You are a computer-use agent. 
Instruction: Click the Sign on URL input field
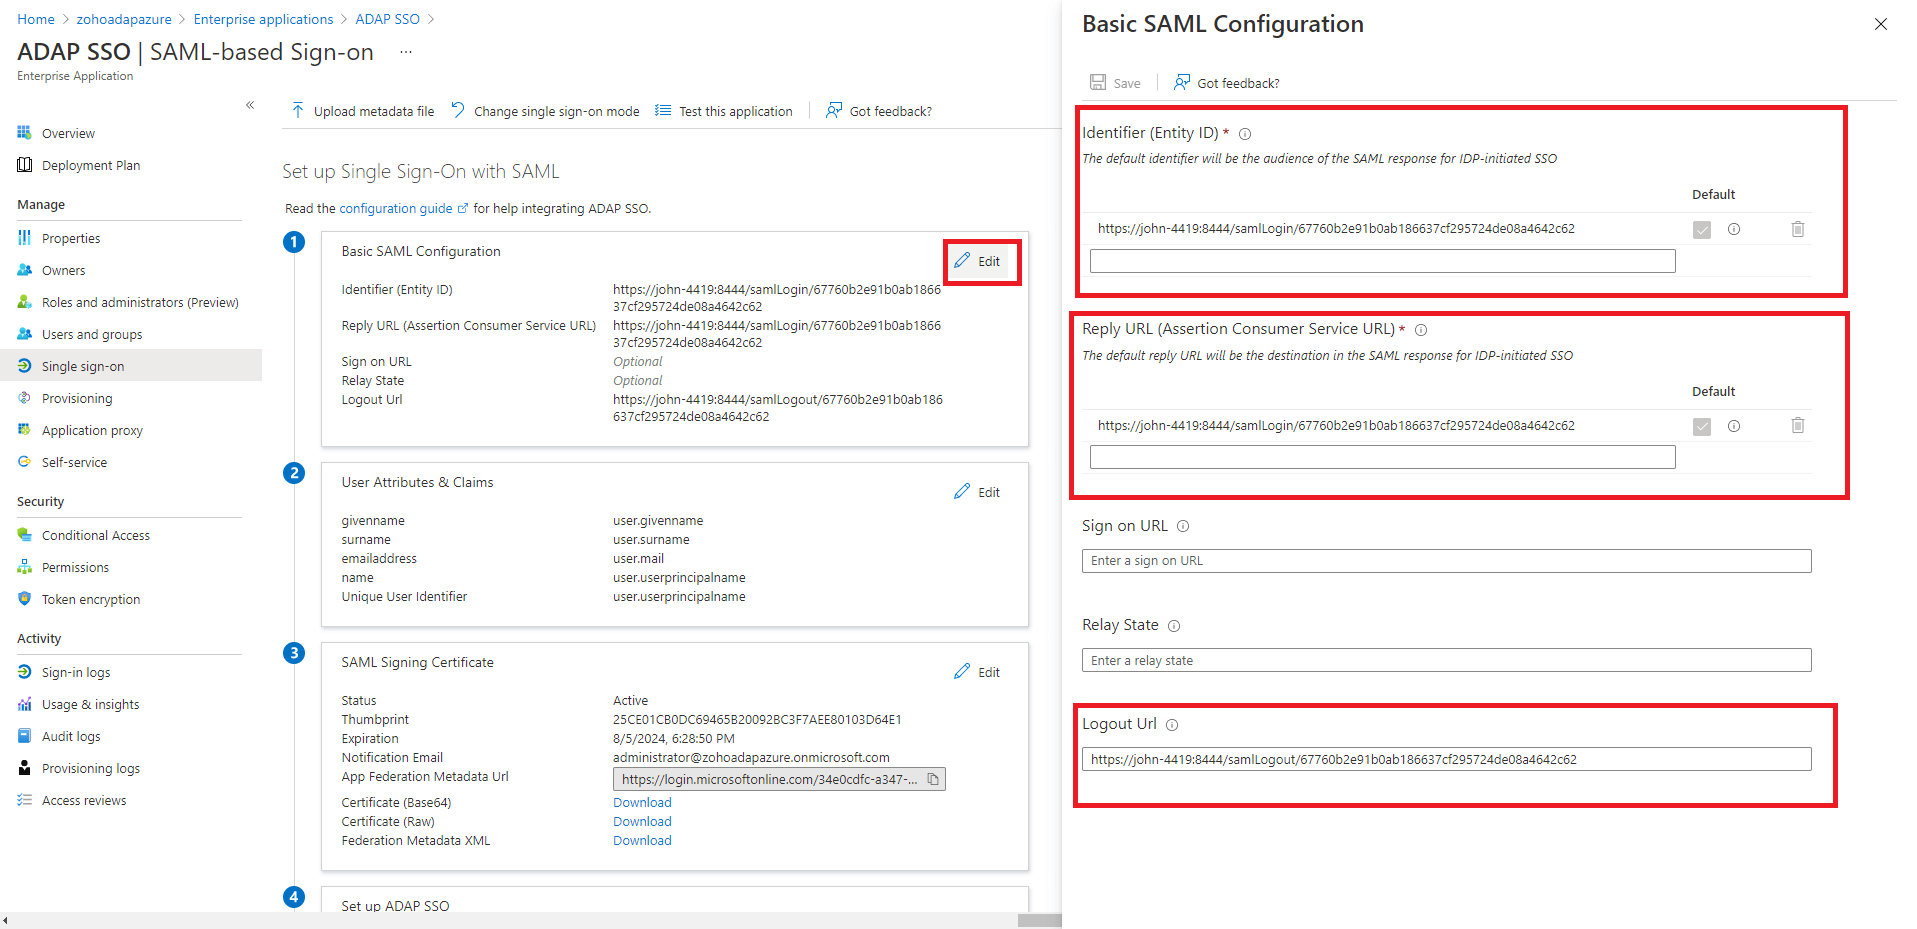(x=1446, y=561)
